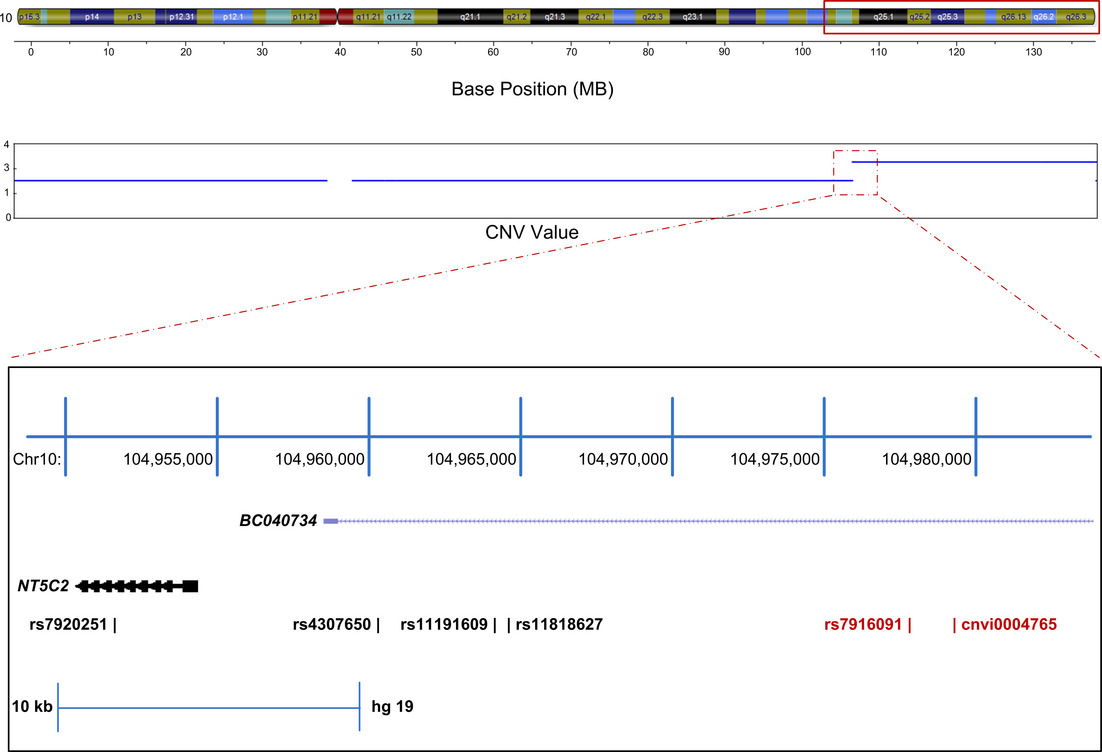Select the q26.13 chromosome band

(x=1013, y=17)
